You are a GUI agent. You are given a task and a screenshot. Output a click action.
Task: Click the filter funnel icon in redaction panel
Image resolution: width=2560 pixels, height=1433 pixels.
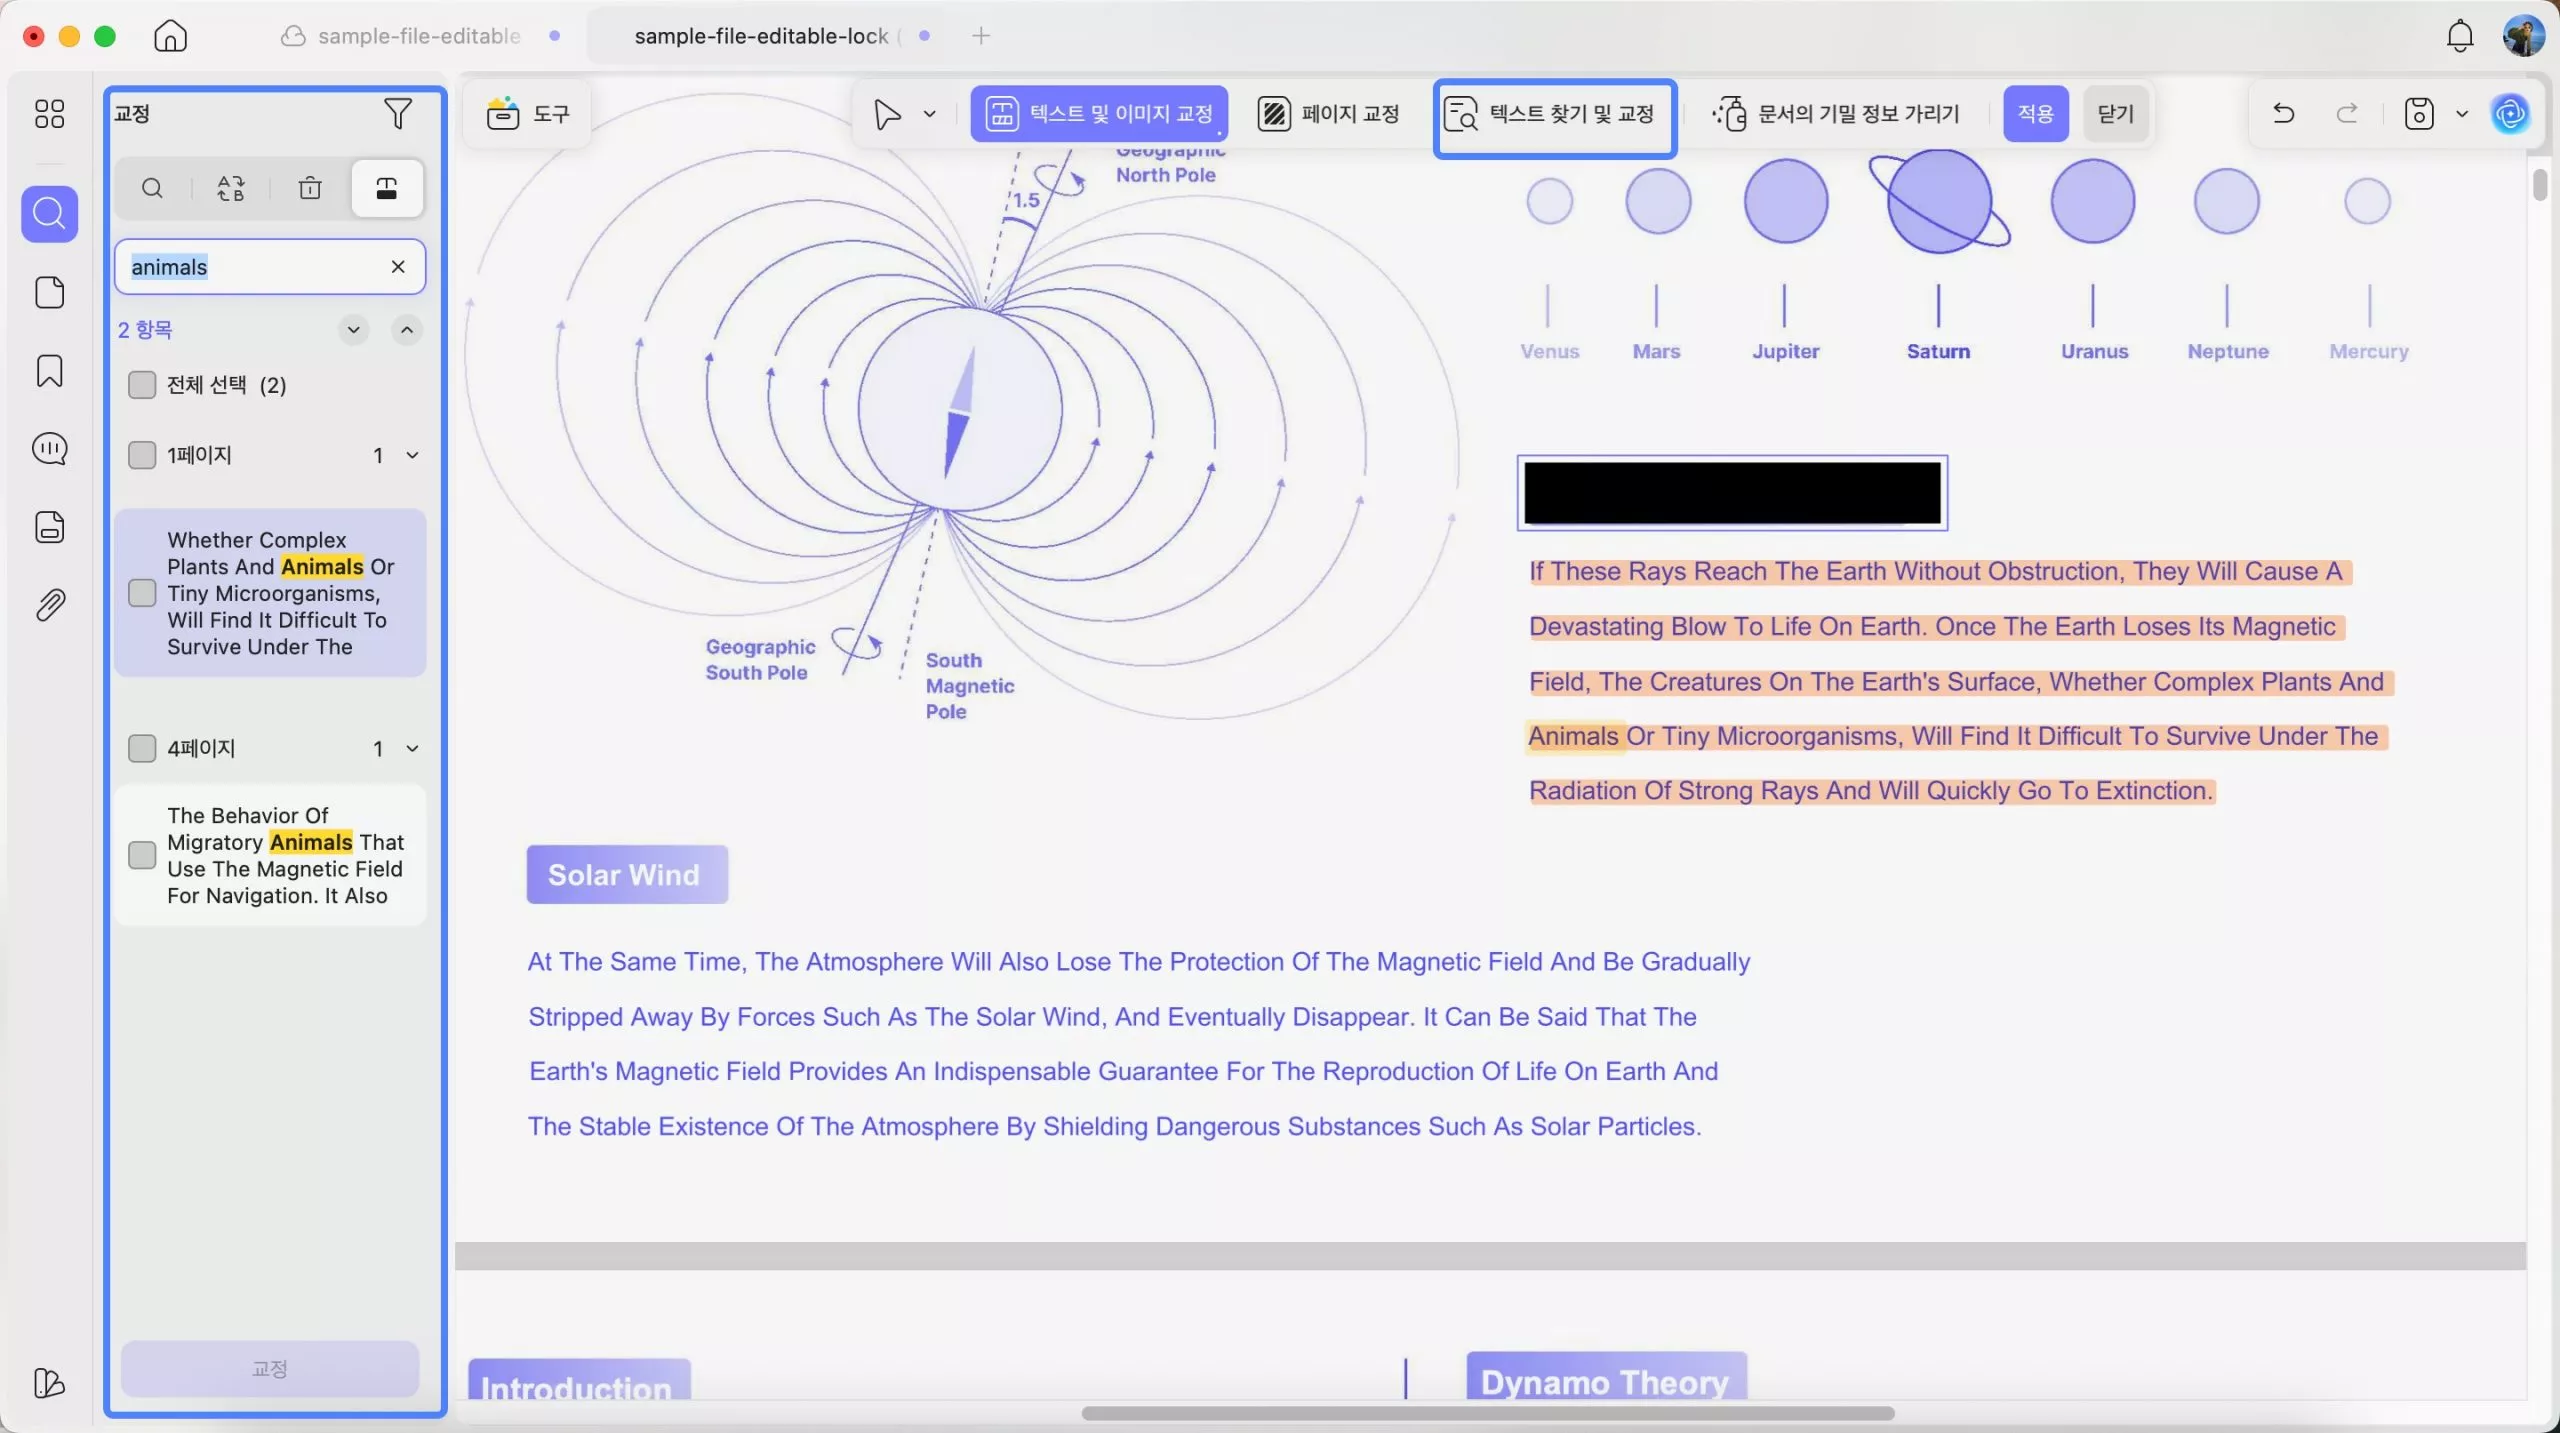[x=397, y=114]
